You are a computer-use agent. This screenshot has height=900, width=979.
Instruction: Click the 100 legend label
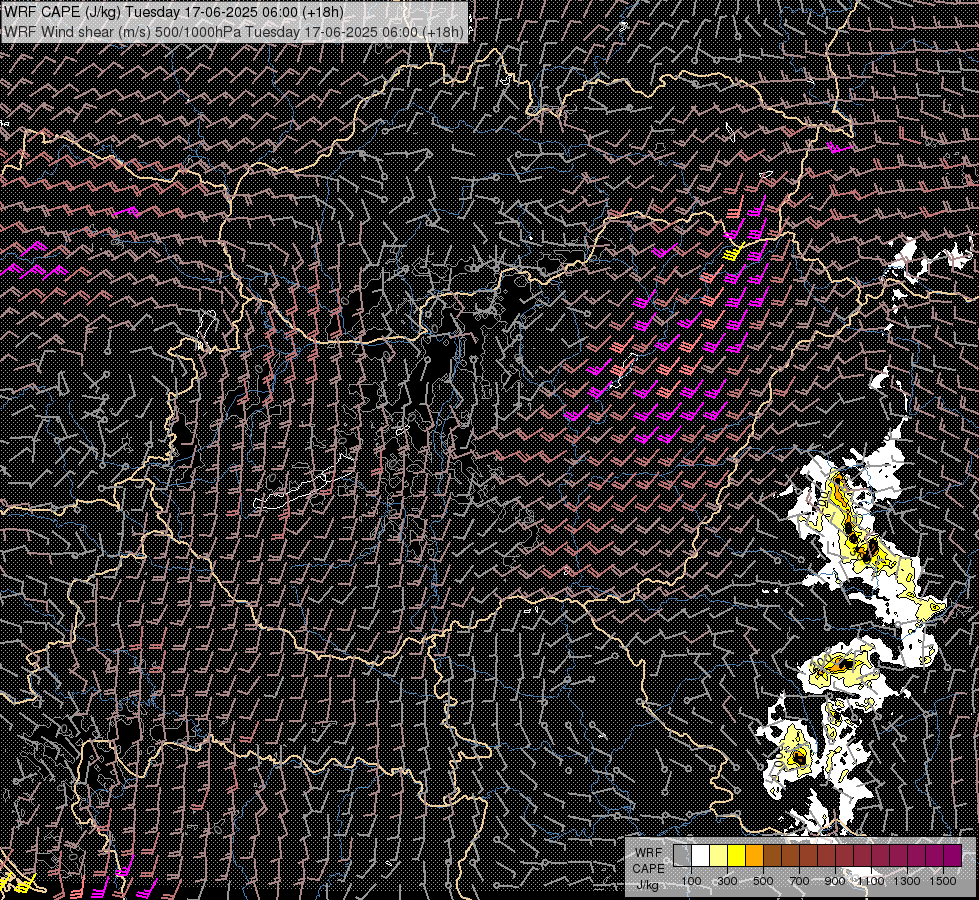point(691,881)
